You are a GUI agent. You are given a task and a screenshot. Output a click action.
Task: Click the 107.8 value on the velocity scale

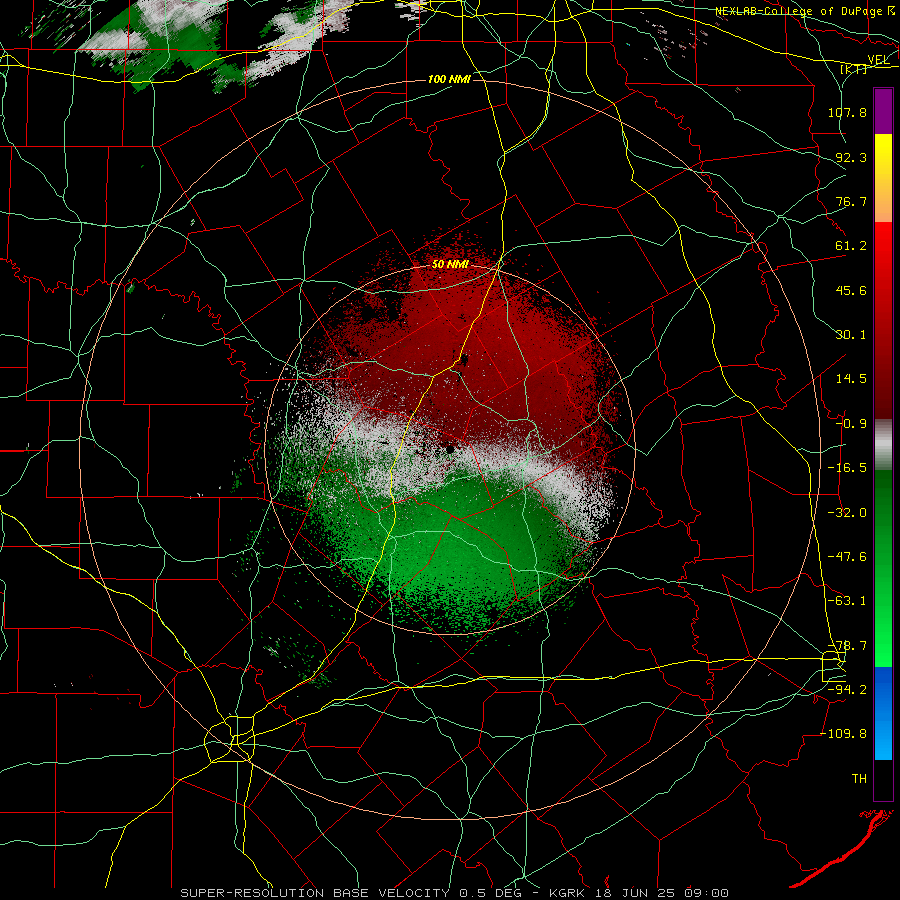847,112
